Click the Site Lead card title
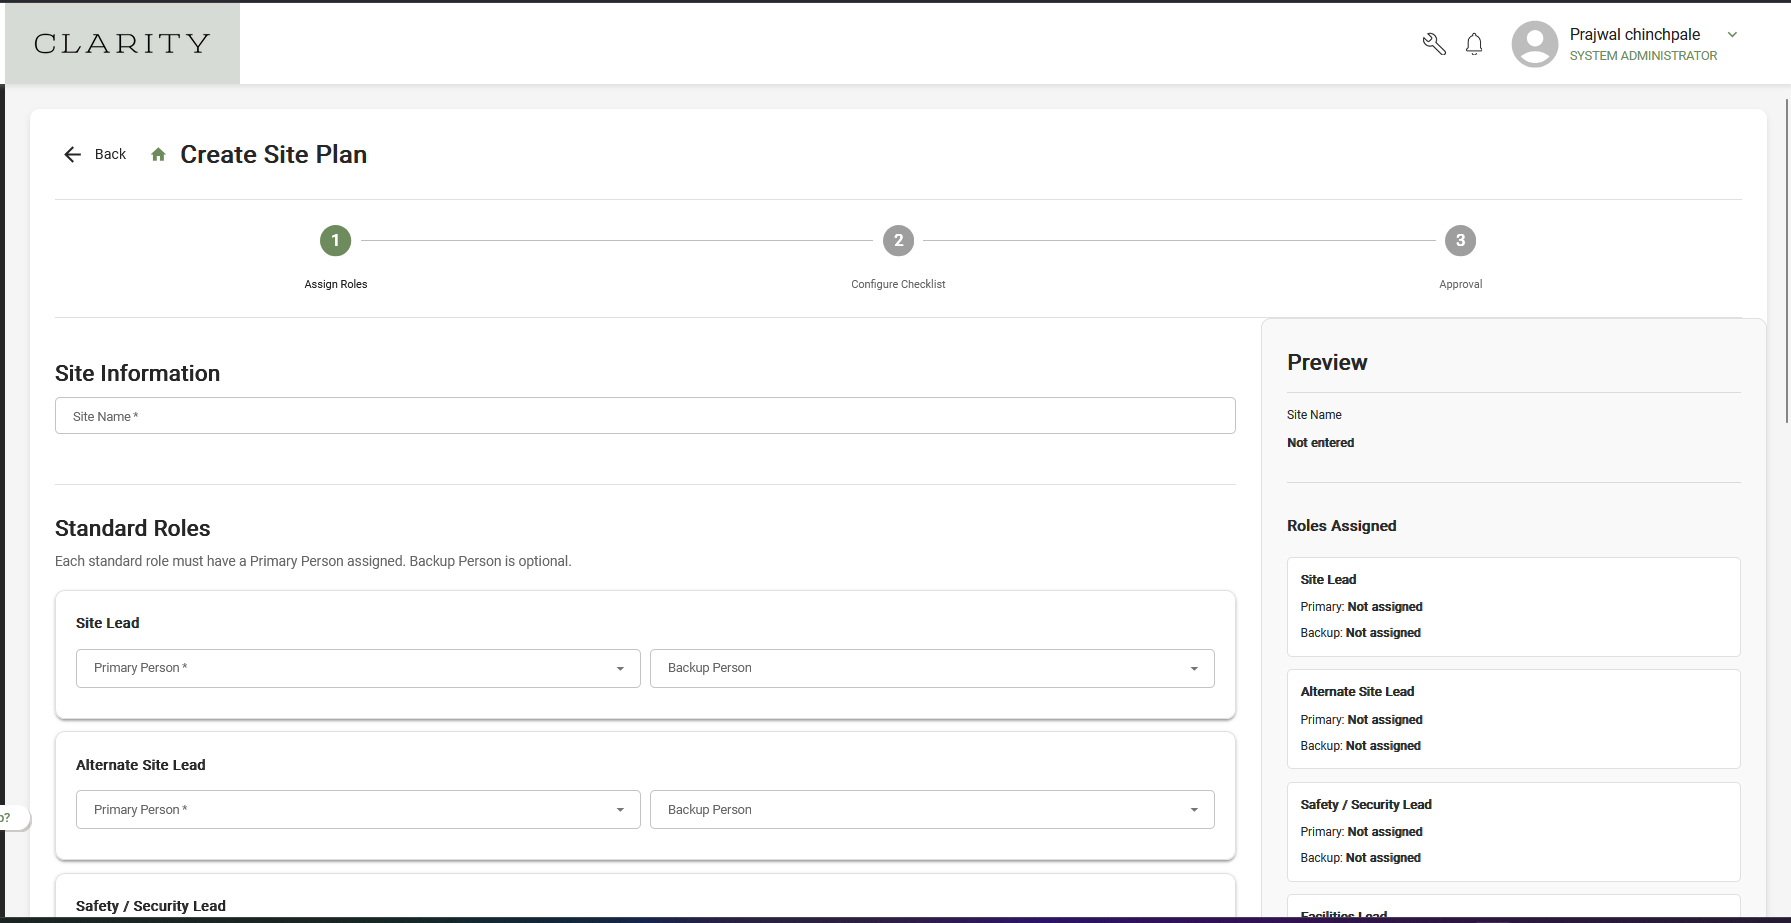Image resolution: width=1791 pixels, height=923 pixels. pyautogui.click(x=108, y=623)
